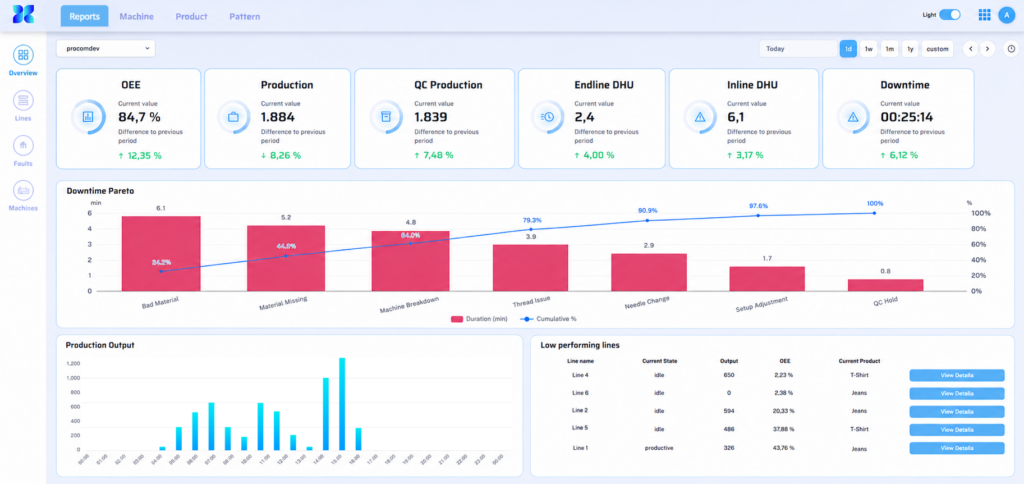
Task: Click the Bad Material Pareto bar
Action: pos(161,253)
